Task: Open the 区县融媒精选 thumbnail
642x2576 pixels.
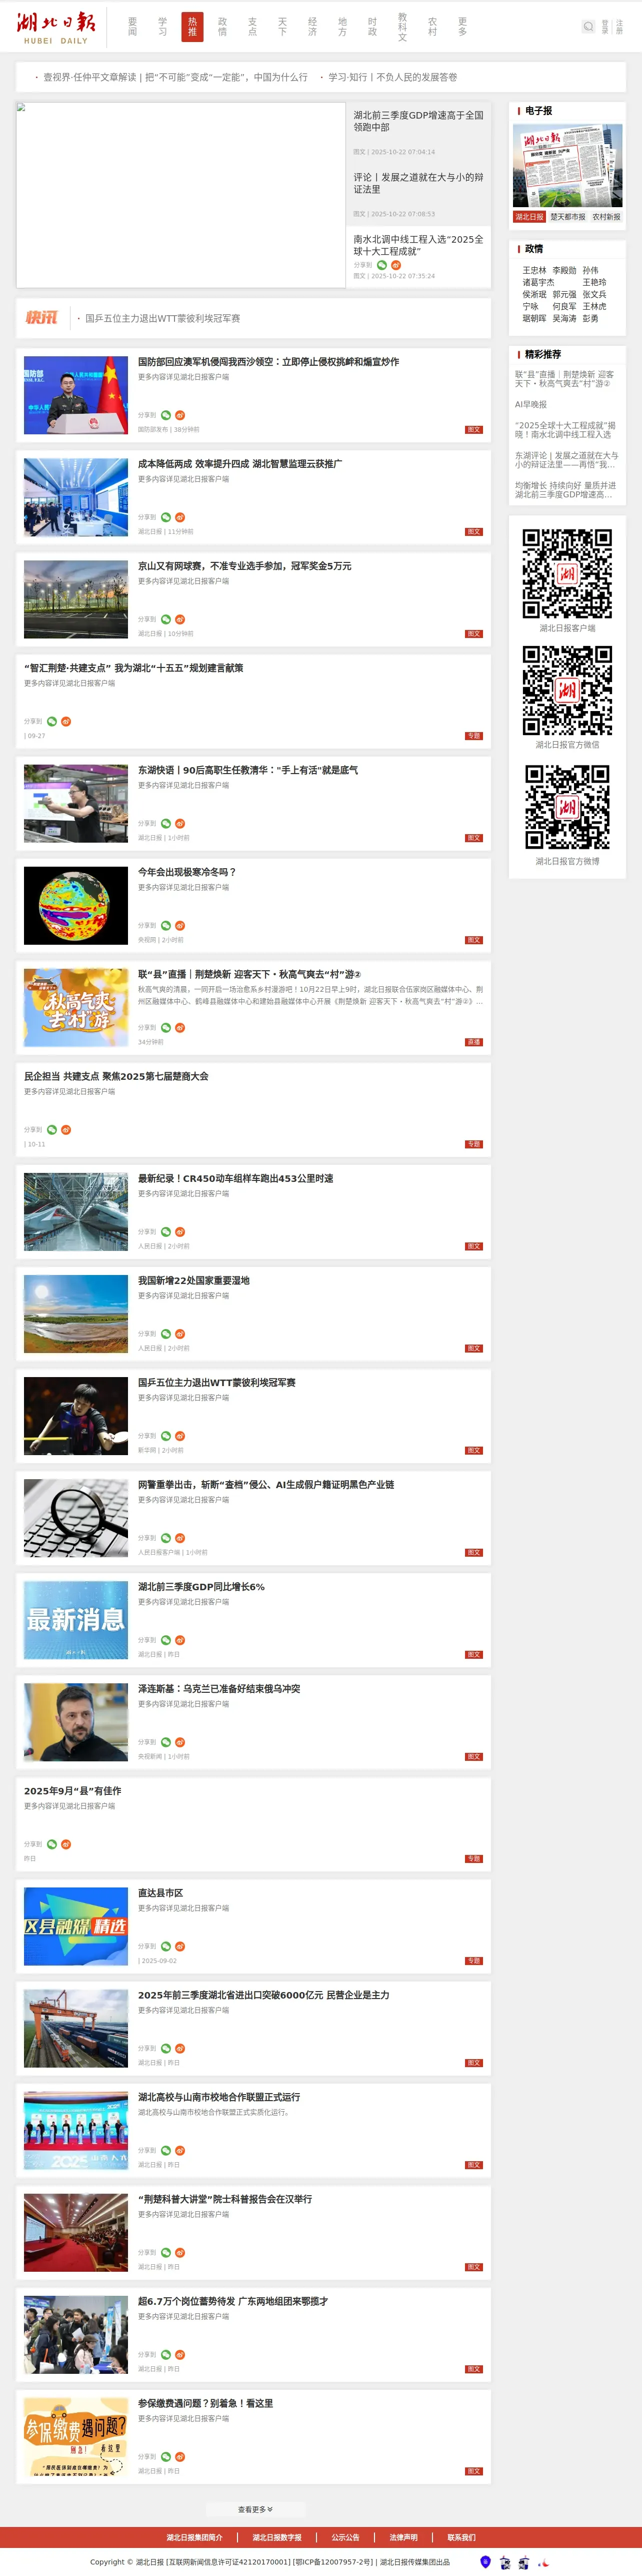Action: (76, 1926)
